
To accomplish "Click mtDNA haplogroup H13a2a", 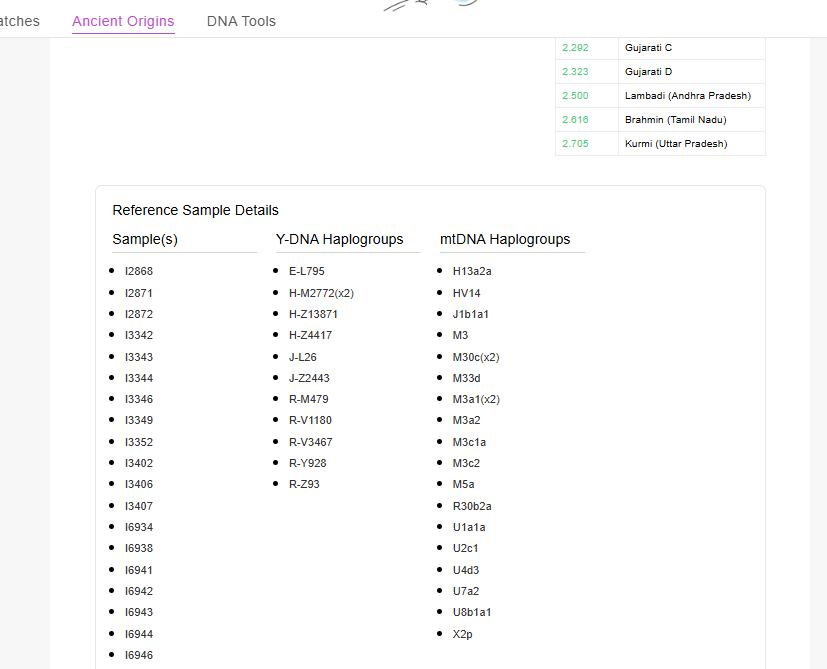I will (472, 271).
